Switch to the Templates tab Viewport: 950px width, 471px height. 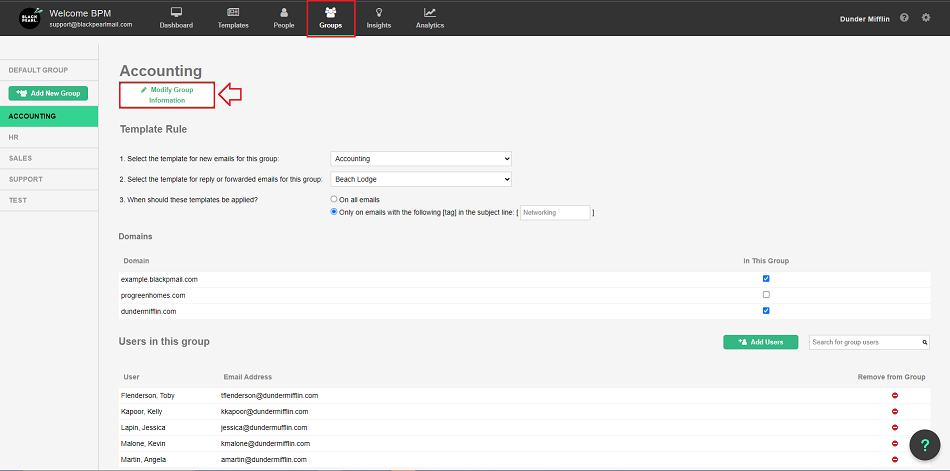coord(233,18)
